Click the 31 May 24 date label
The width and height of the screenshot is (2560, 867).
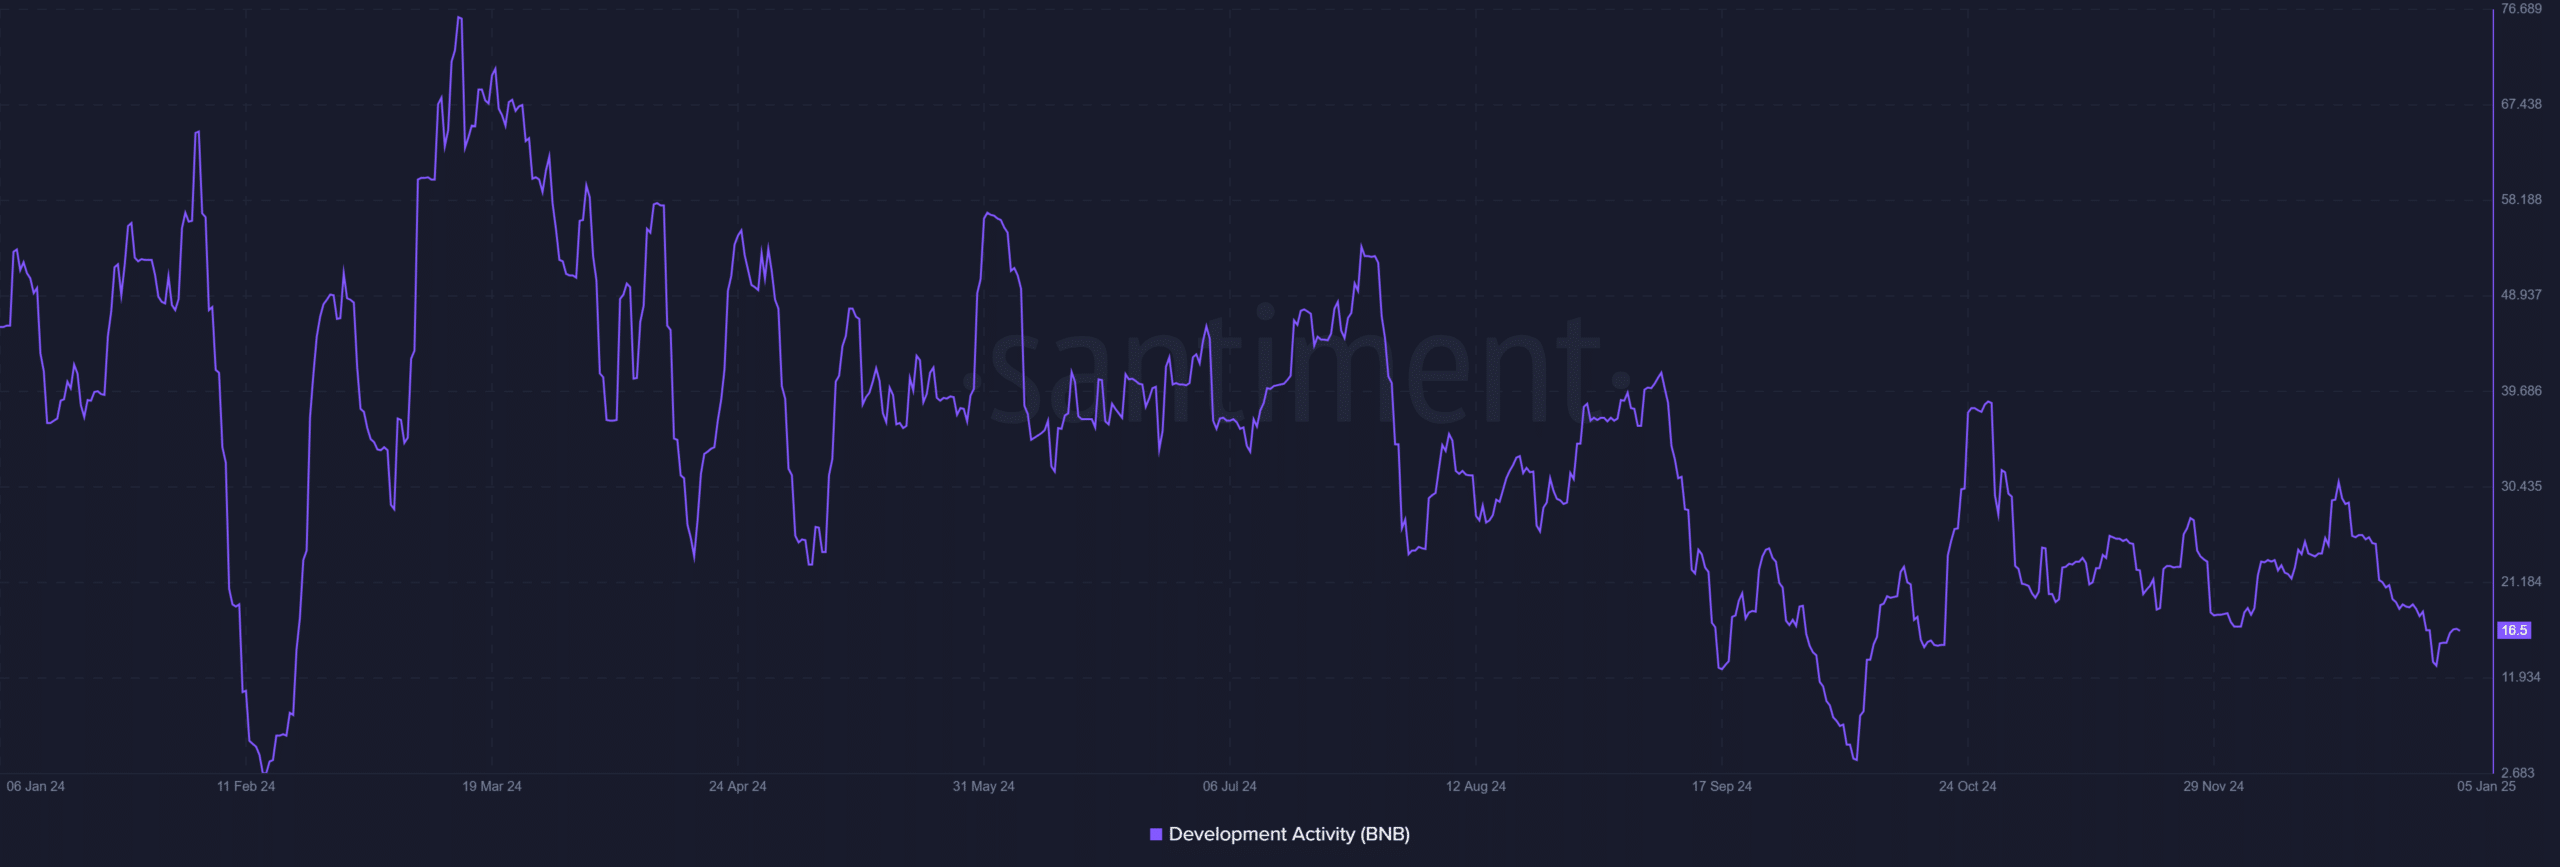984,786
